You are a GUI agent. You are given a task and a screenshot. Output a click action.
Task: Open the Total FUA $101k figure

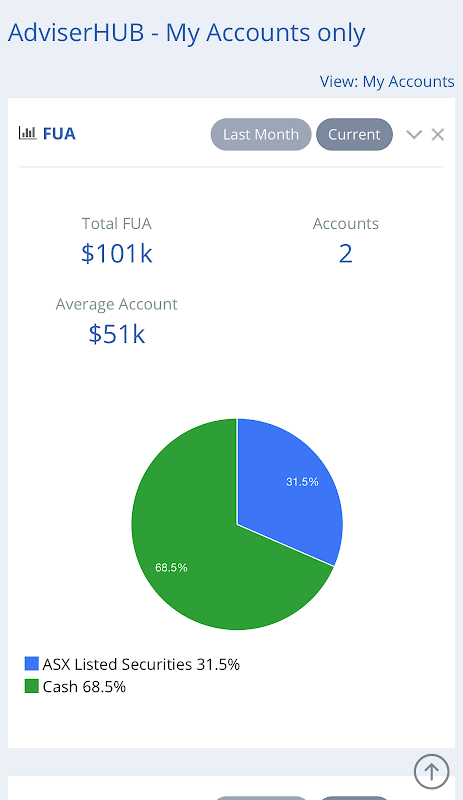[117, 254]
